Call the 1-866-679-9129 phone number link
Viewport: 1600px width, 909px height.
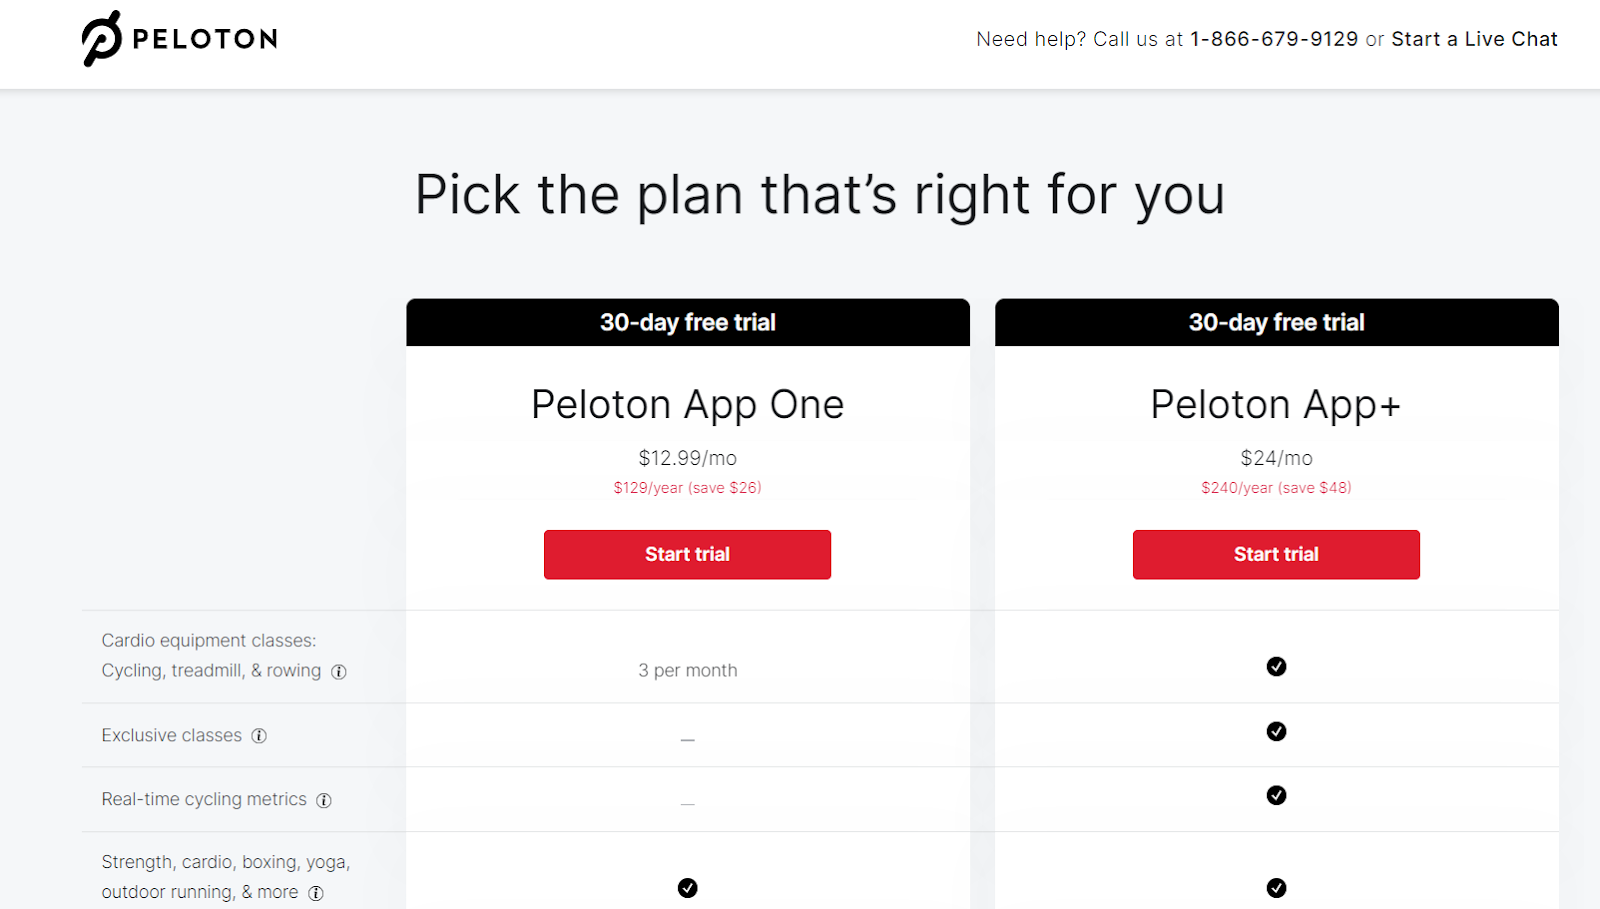(x=1274, y=39)
